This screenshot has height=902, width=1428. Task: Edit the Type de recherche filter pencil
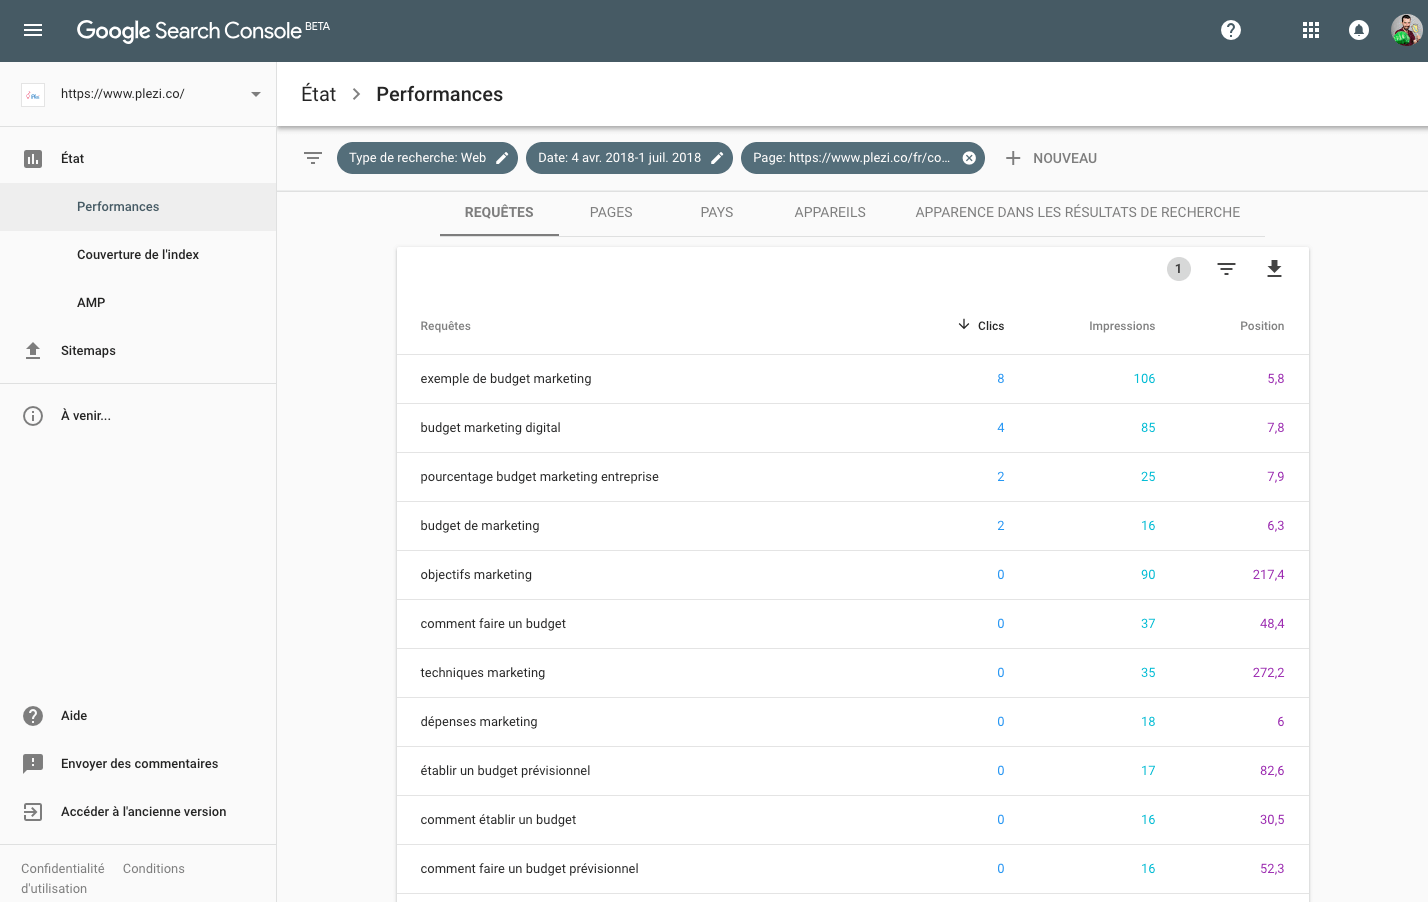click(x=502, y=158)
